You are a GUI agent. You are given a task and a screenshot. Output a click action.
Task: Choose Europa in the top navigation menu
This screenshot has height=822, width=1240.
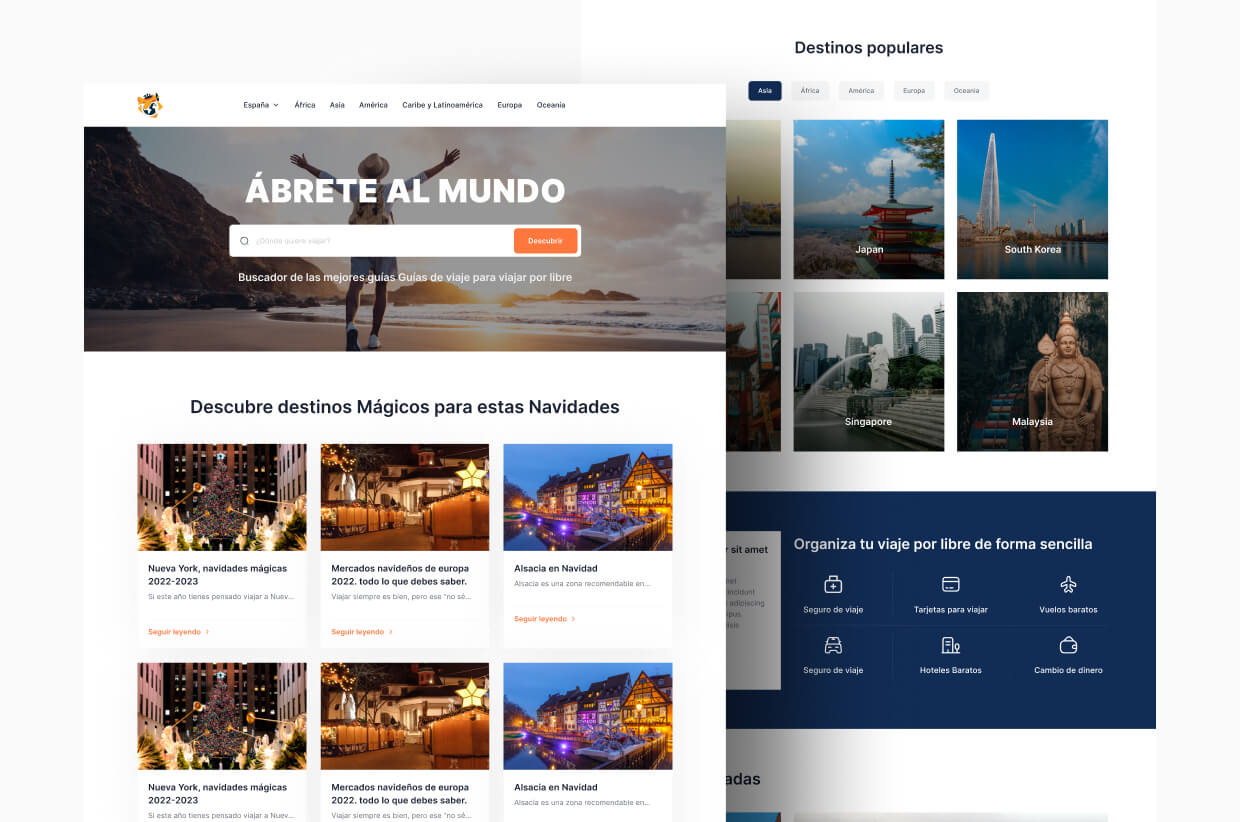[510, 105]
